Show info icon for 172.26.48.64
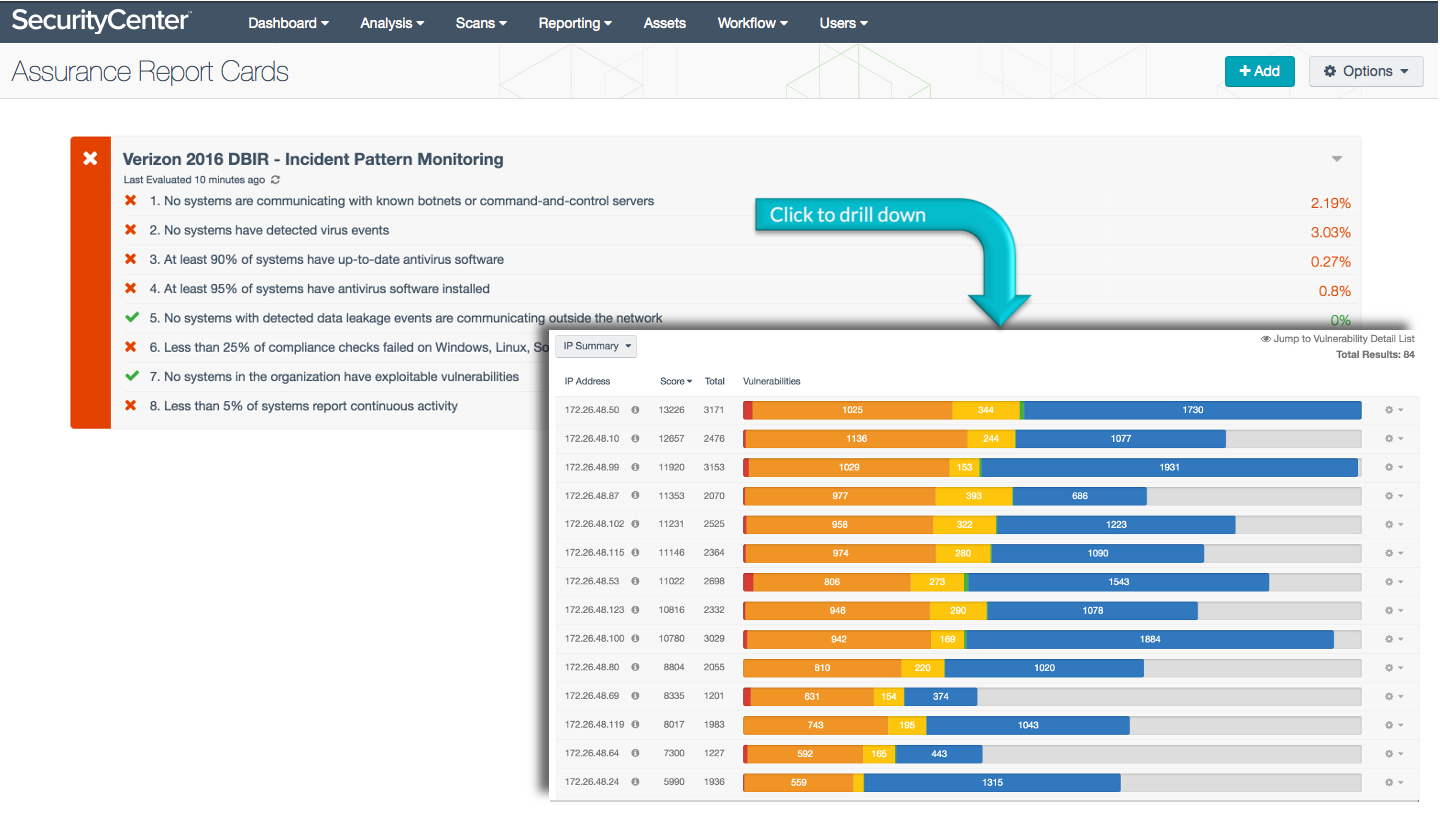The image size is (1440, 820). (x=635, y=753)
